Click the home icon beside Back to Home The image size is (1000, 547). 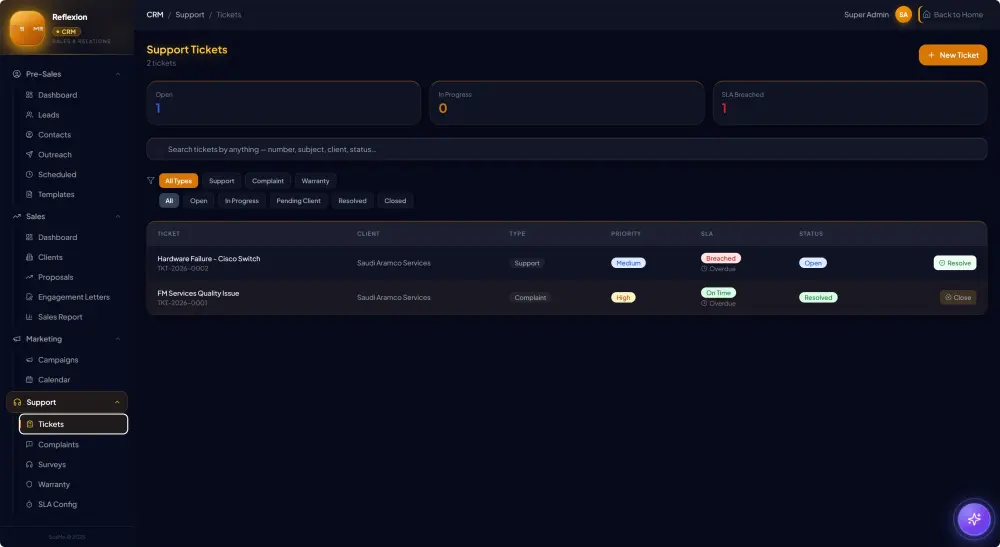click(927, 15)
